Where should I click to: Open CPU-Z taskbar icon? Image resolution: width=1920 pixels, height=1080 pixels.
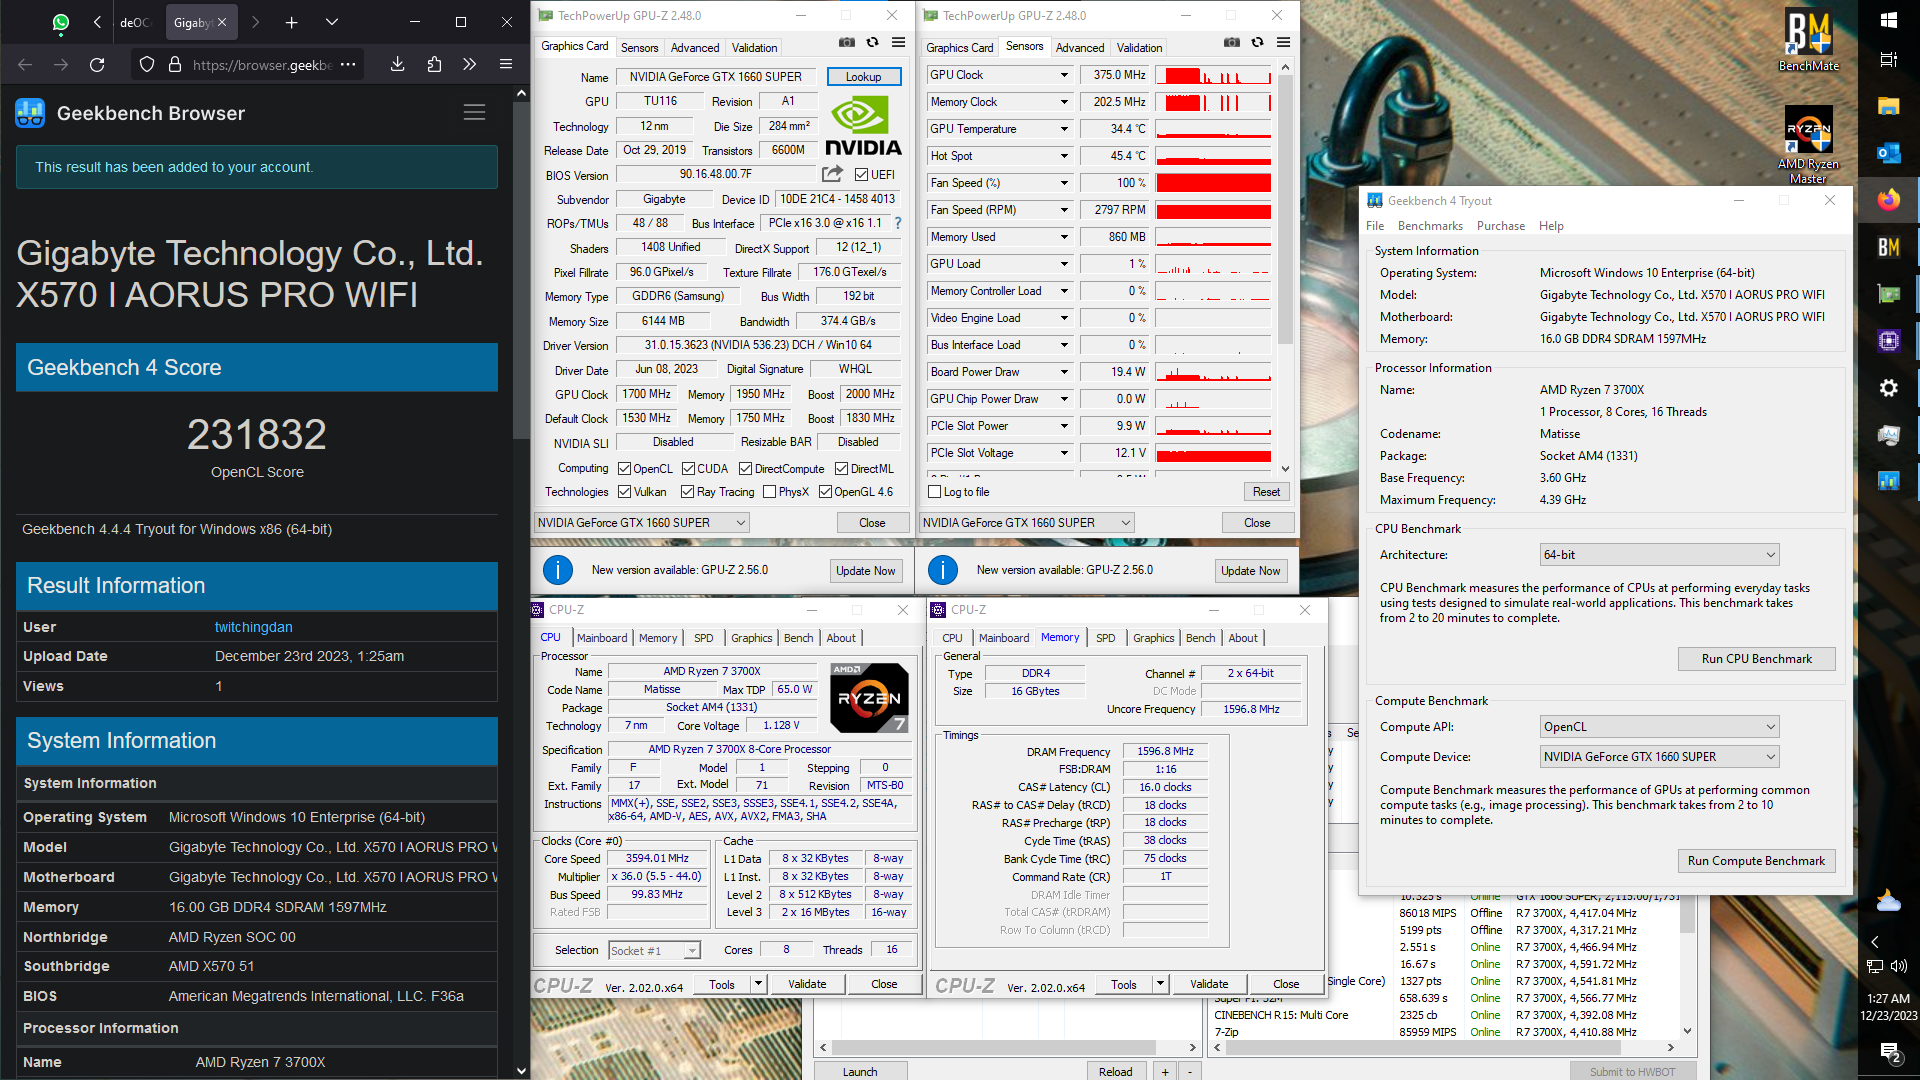pos(1889,341)
